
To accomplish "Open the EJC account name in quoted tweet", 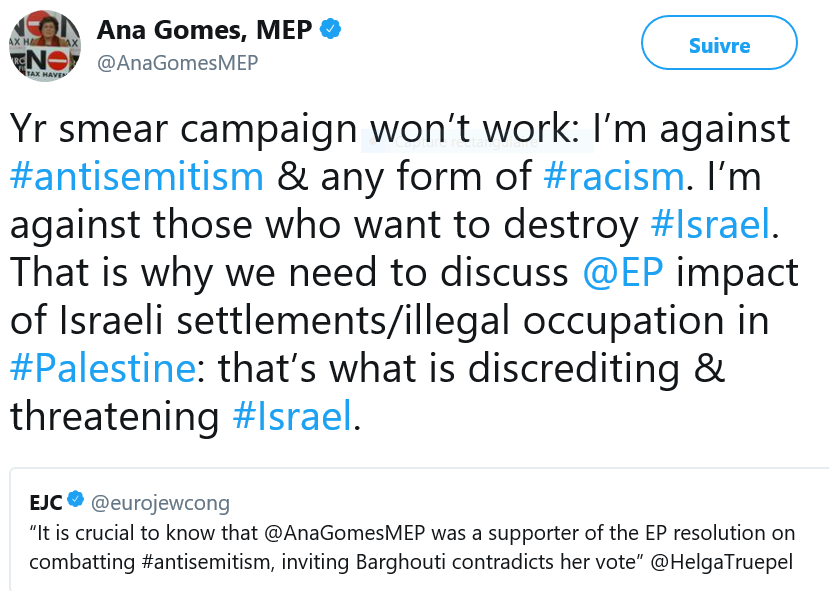I will click(x=44, y=501).
